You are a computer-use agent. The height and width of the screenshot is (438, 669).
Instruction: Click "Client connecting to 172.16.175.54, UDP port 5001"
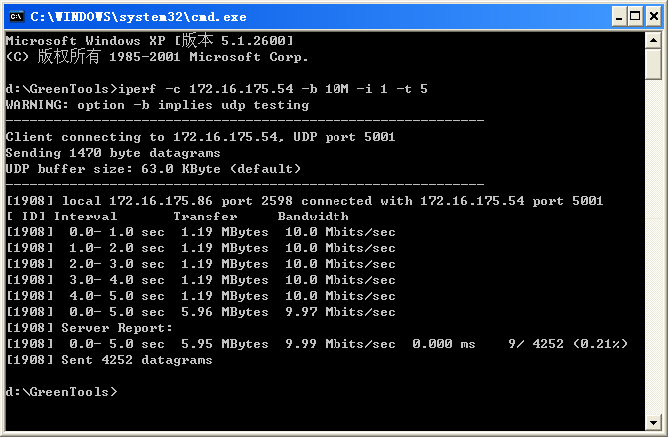(x=201, y=137)
